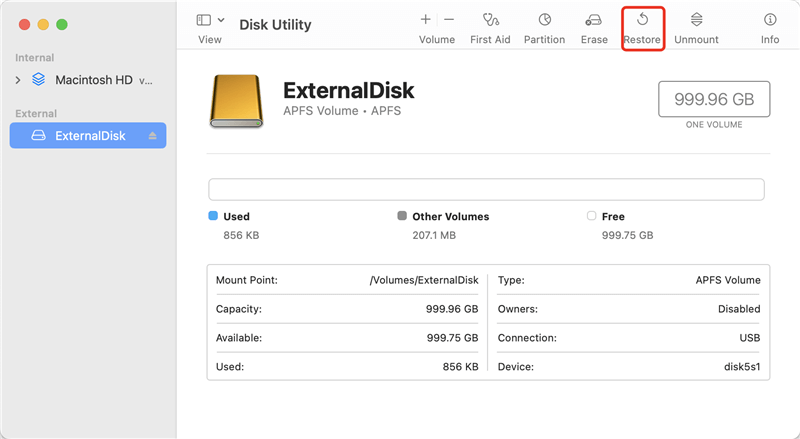Click the large ExternalDisk drive icon
Image resolution: width=800 pixels, height=439 pixels.
[x=237, y=102]
